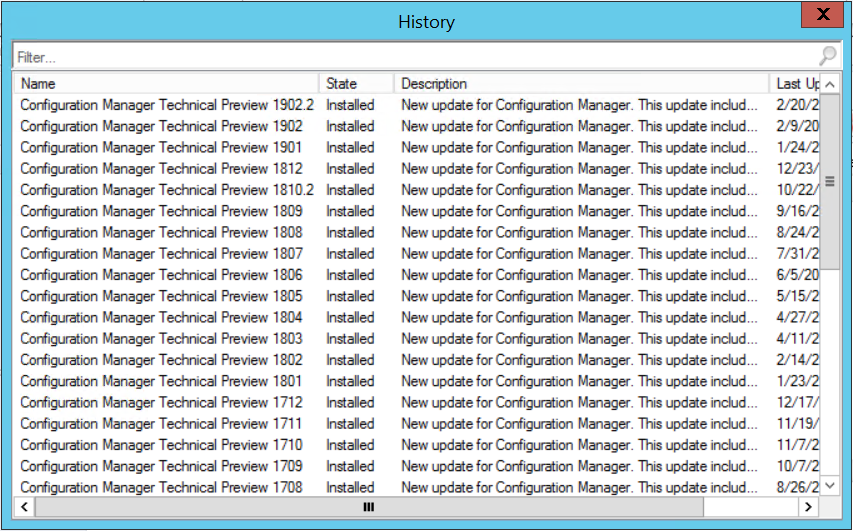The image size is (853, 531).
Task: Click the description of Preview 1901 row
Action: click(x=579, y=147)
